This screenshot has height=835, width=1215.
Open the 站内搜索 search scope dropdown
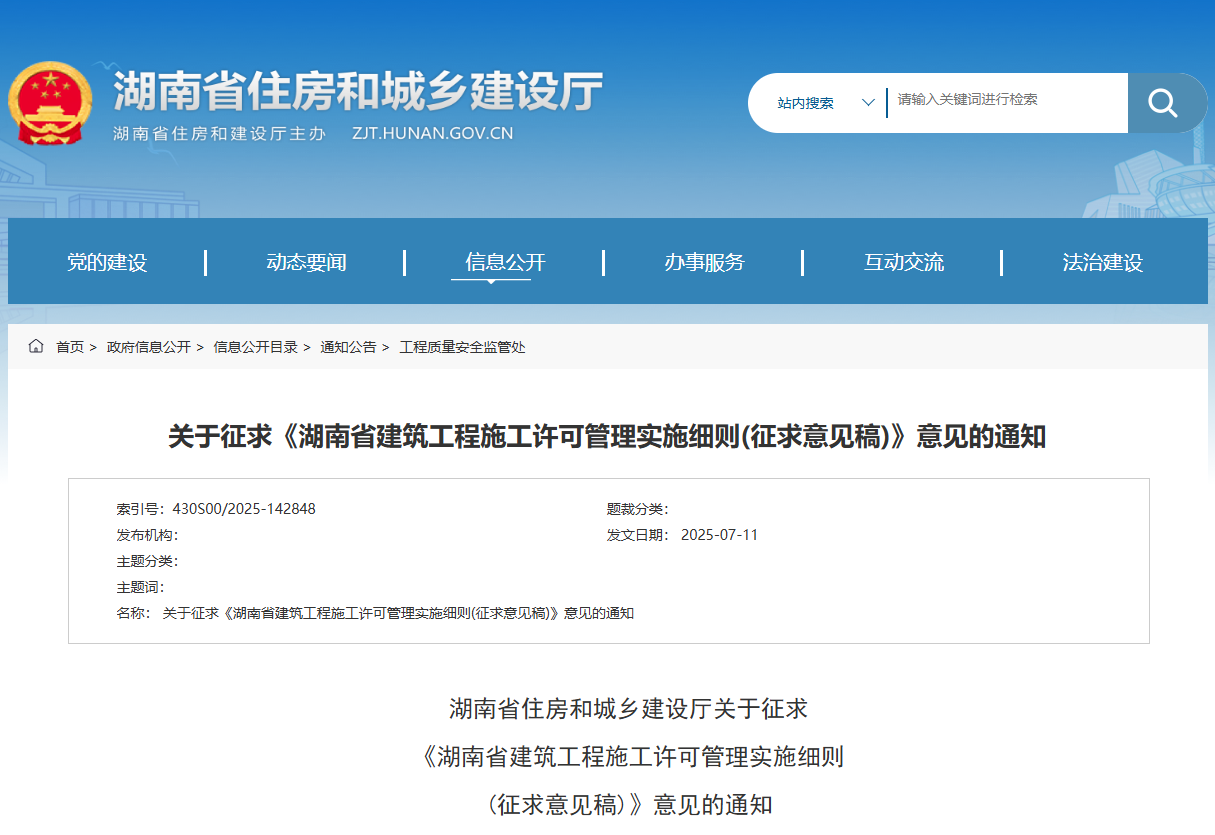click(x=805, y=102)
